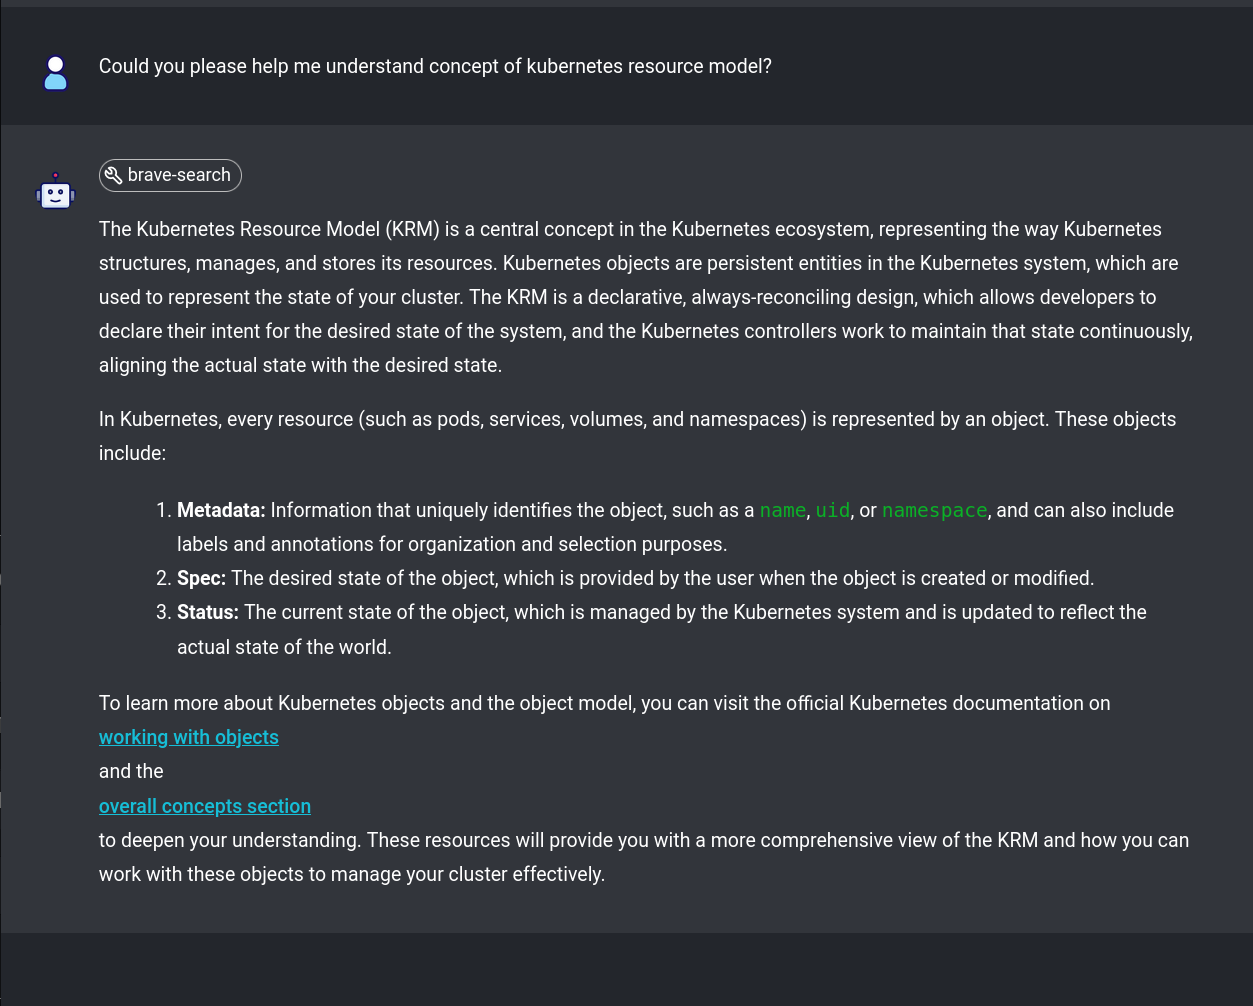Image resolution: width=1253 pixels, height=1006 pixels.
Task: Click the opening paragraph about KRM
Action: pyautogui.click(x=640, y=297)
